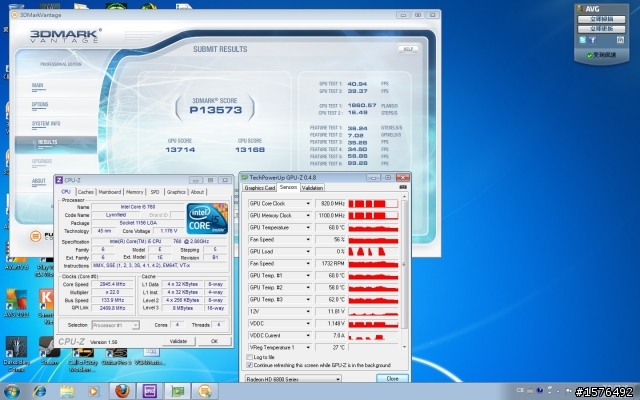Click GPU-Z sensors scrollbar up arrow

pyautogui.click(x=404, y=197)
